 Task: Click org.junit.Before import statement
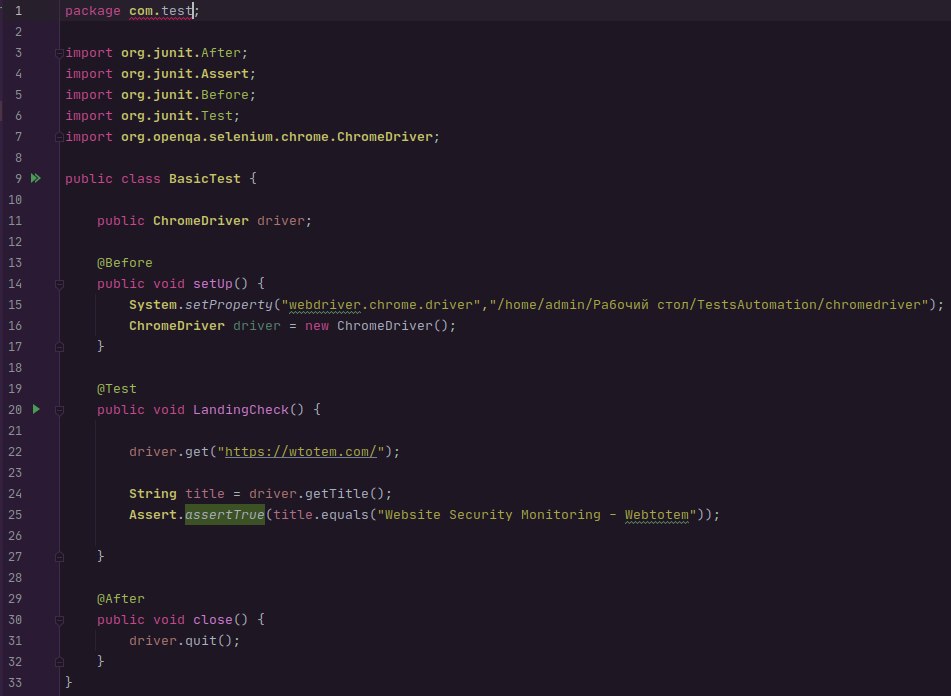(x=161, y=95)
